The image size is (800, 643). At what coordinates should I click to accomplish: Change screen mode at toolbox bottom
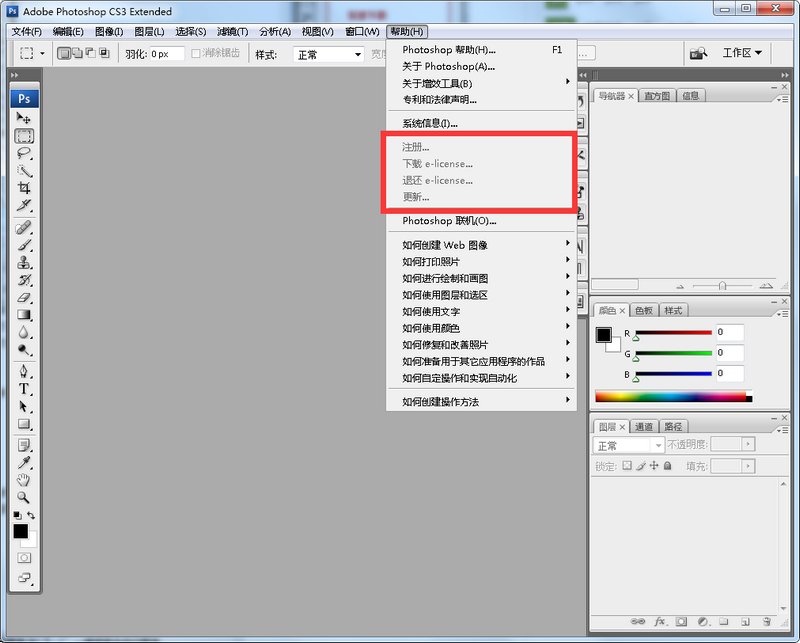point(24,578)
